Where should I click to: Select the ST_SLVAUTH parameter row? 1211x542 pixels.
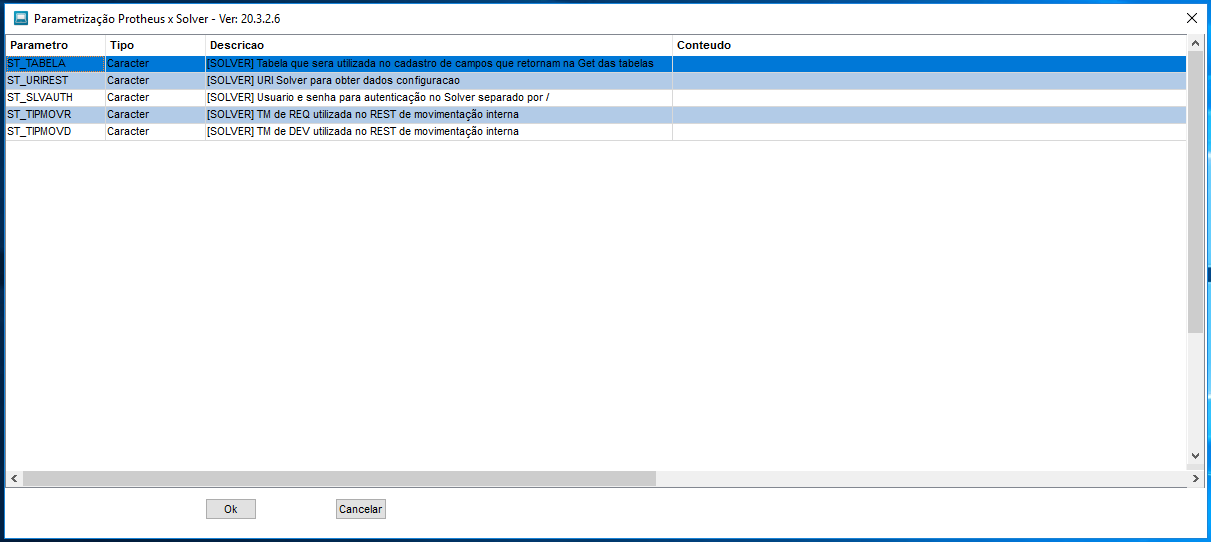click(x=596, y=97)
